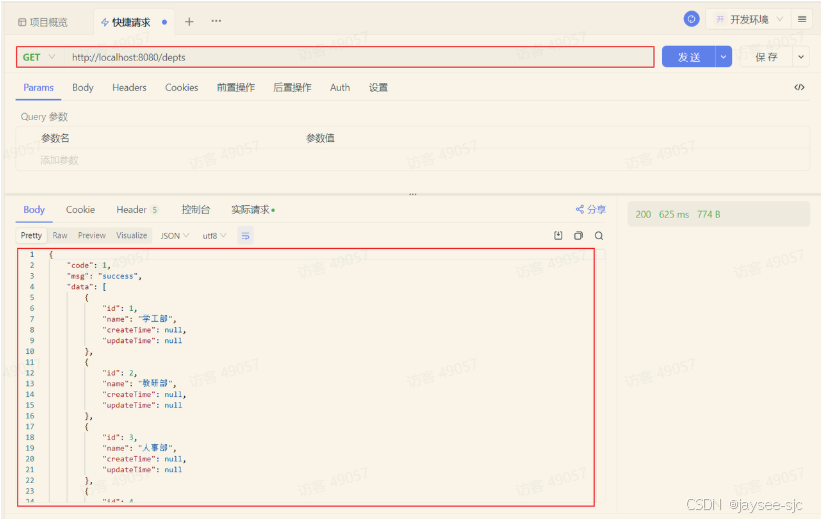
Task: Open the 后置操作 tab
Action: 292,87
